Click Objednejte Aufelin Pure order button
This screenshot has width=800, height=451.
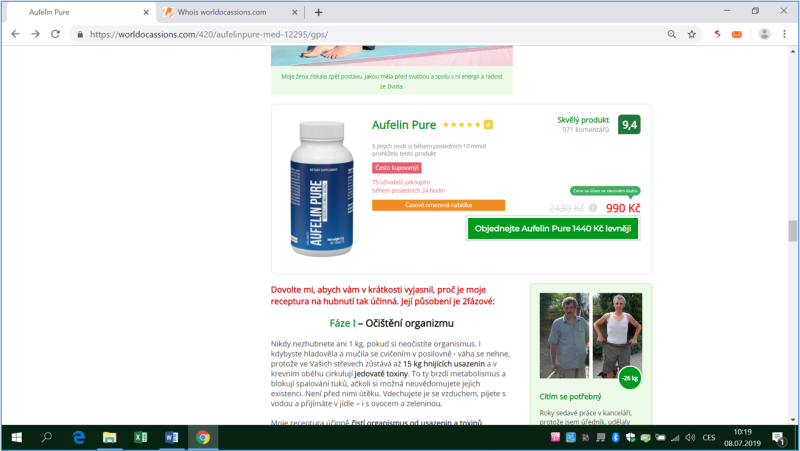(x=553, y=229)
